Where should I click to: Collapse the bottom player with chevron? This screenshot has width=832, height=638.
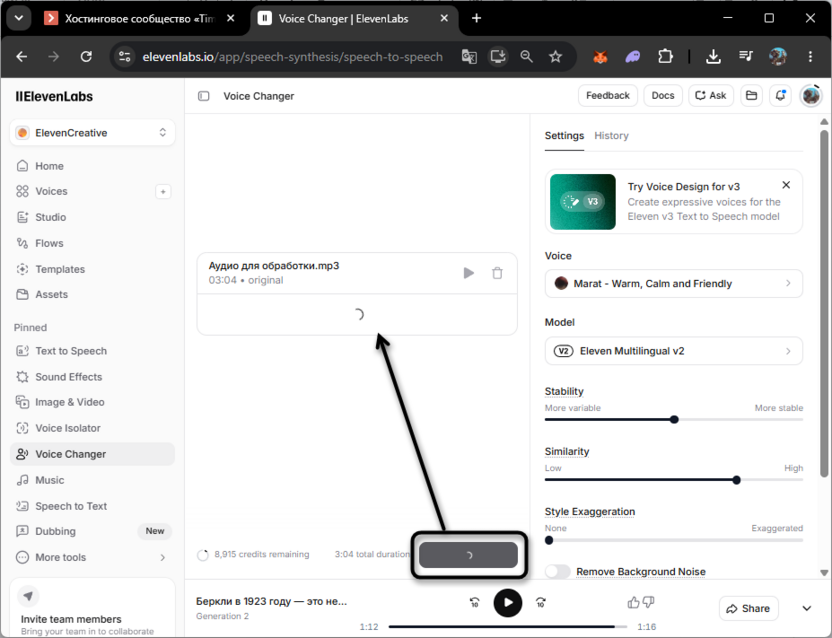click(807, 608)
